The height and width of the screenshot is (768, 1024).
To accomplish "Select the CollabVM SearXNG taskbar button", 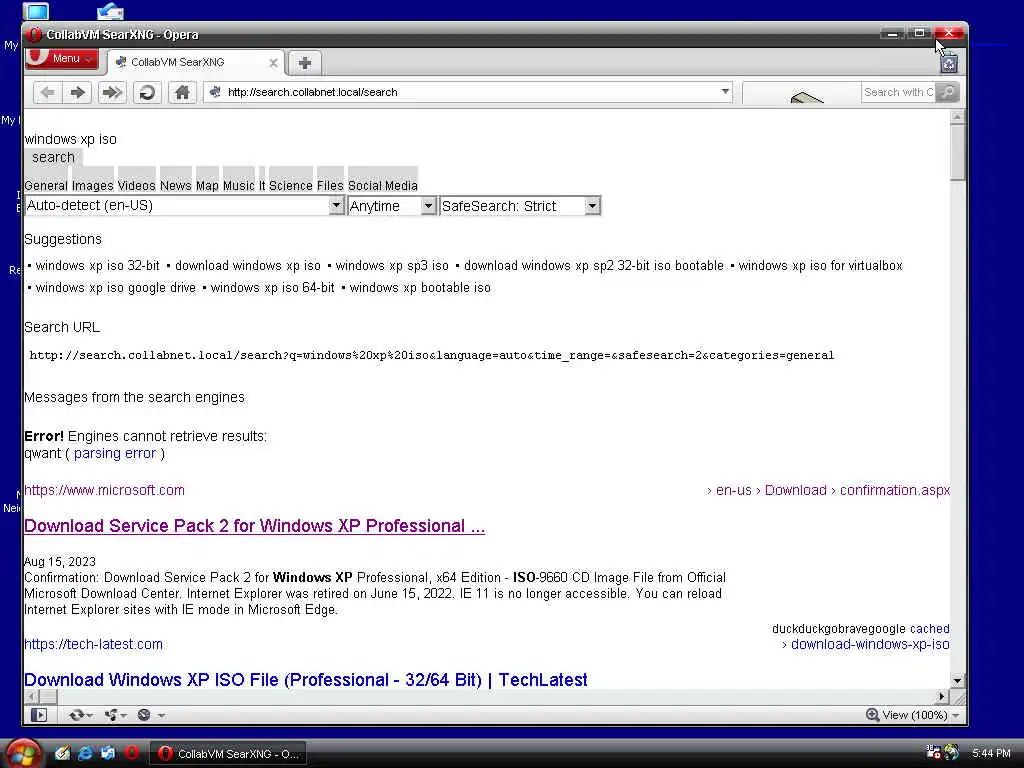I will coord(229,754).
